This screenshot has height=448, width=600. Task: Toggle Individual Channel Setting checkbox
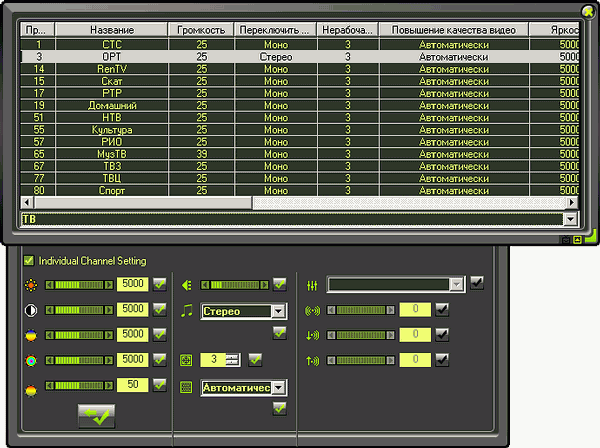tap(28, 261)
